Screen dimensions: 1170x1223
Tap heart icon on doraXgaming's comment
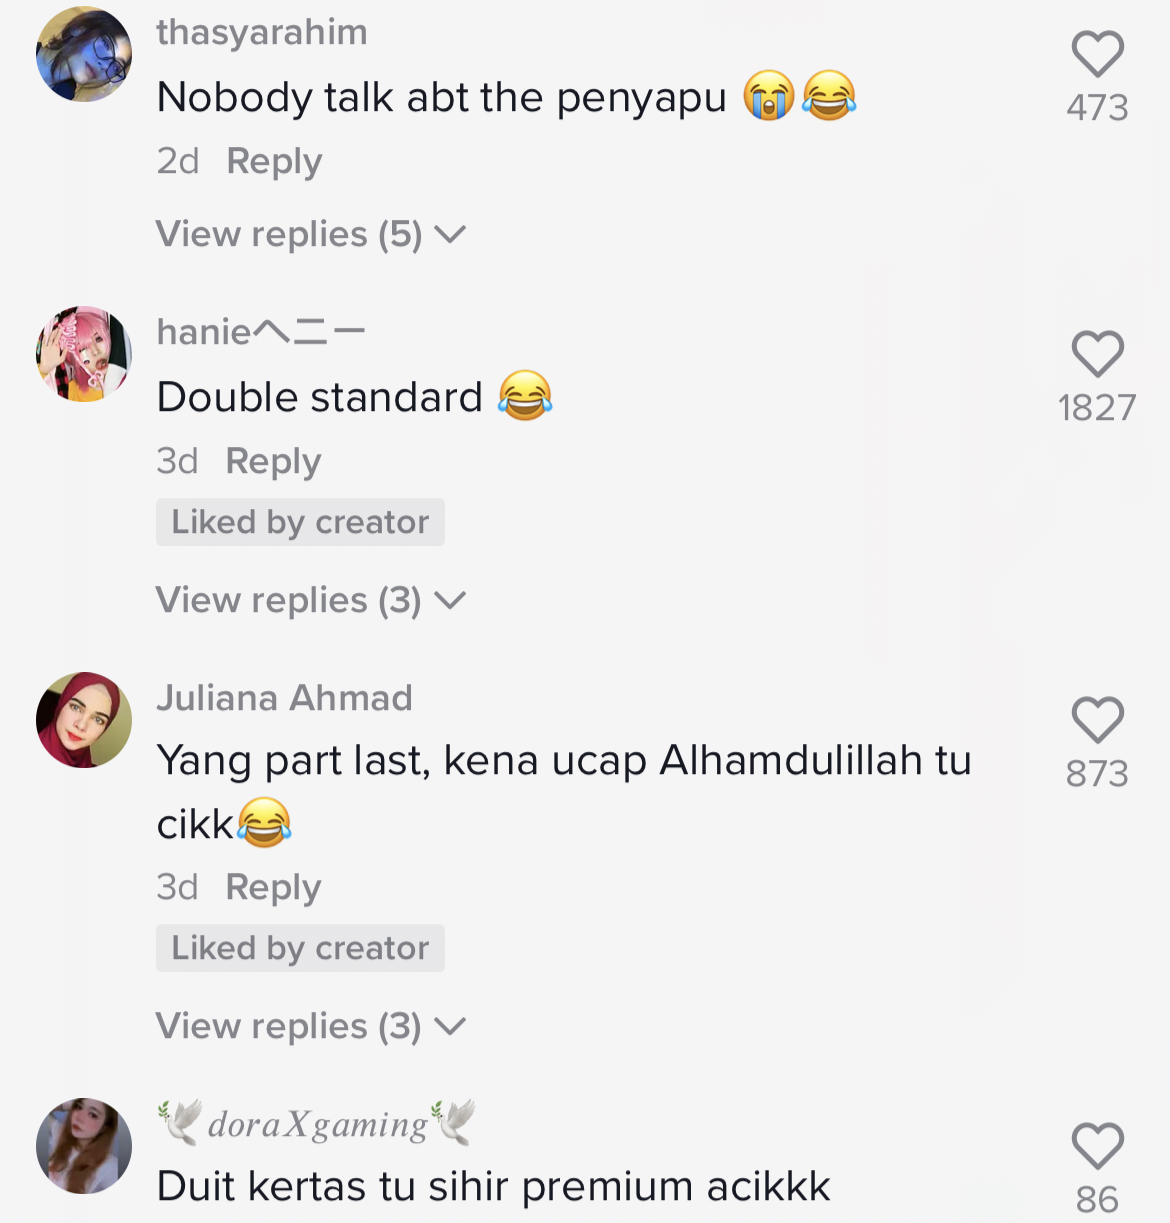1097,1146
